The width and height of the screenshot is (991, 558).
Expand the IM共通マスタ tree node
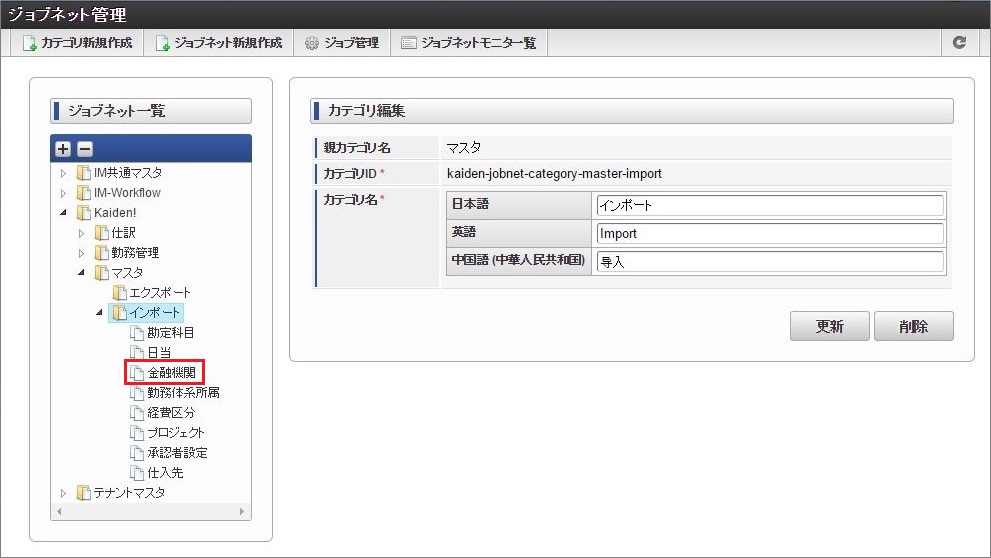pyautogui.click(x=63, y=173)
